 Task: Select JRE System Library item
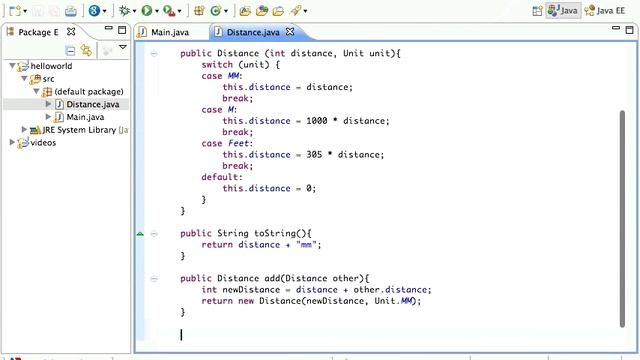(85, 130)
